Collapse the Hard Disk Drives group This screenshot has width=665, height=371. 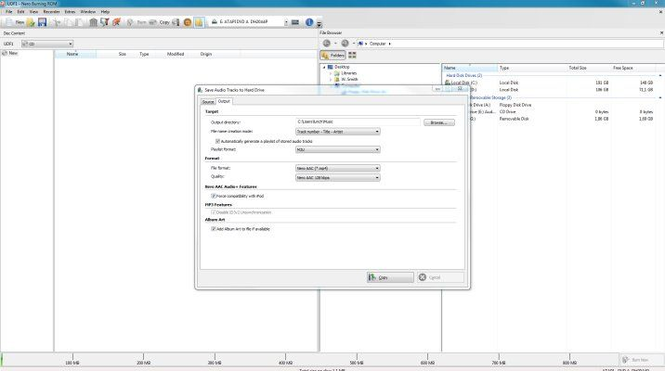click(x=660, y=75)
